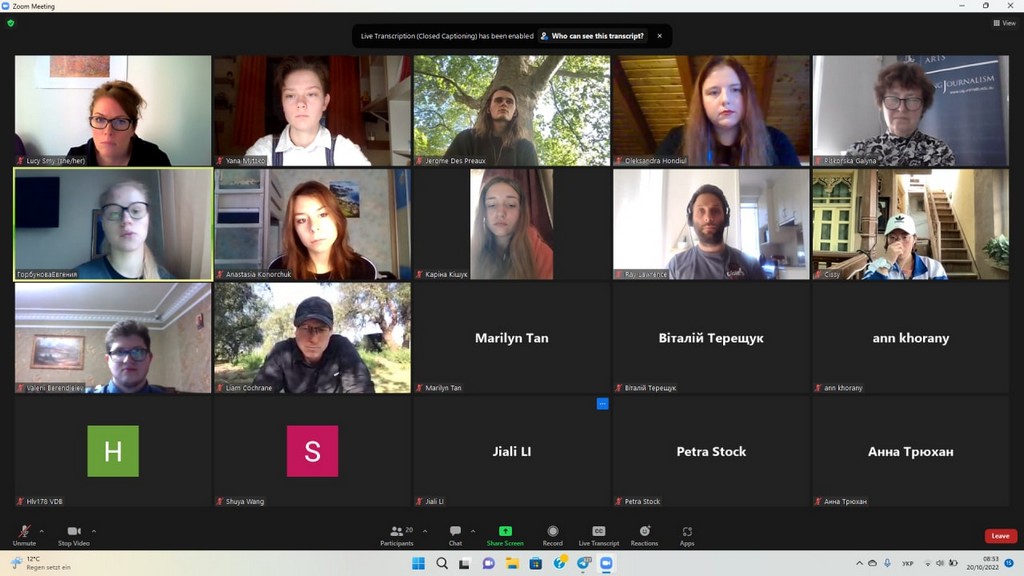This screenshot has width=1024, height=576.
Task: Open the blue more-options button on Jiali LI tile
Action: point(602,404)
